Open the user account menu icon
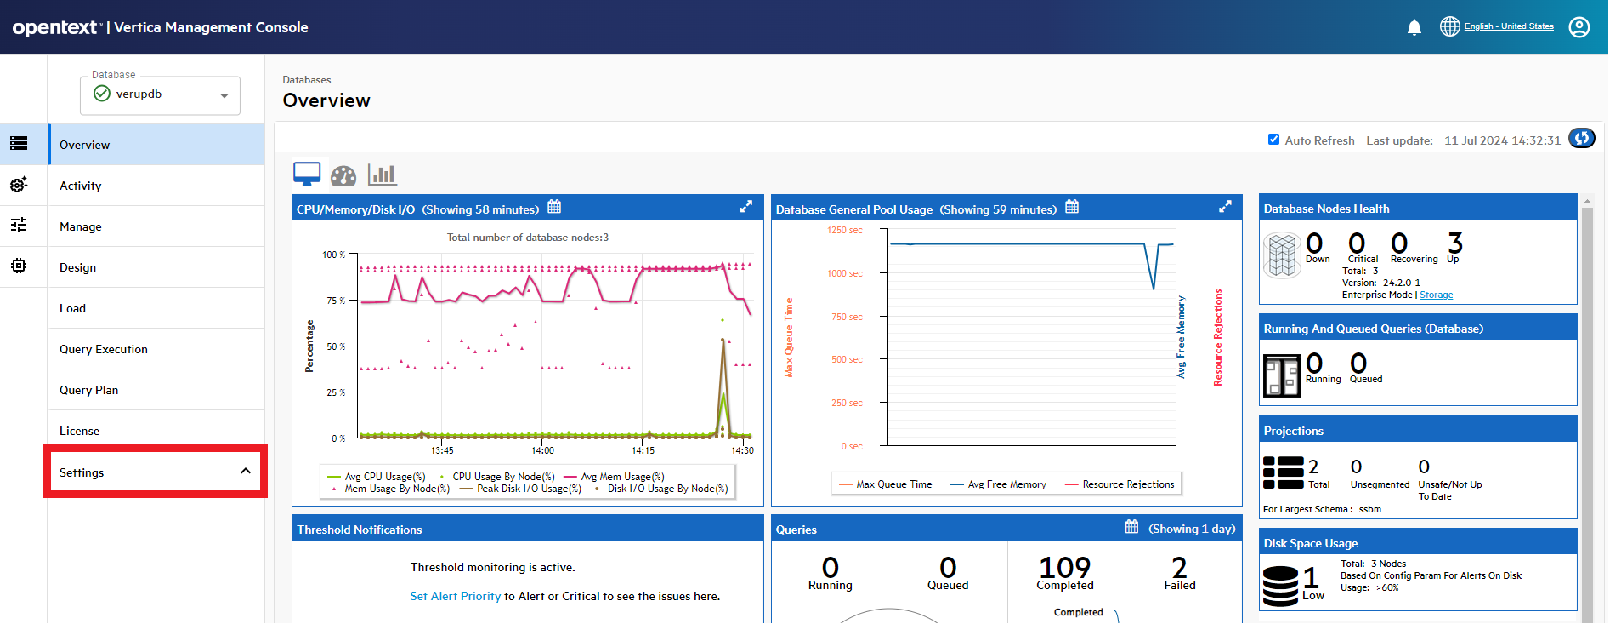 click(1579, 27)
